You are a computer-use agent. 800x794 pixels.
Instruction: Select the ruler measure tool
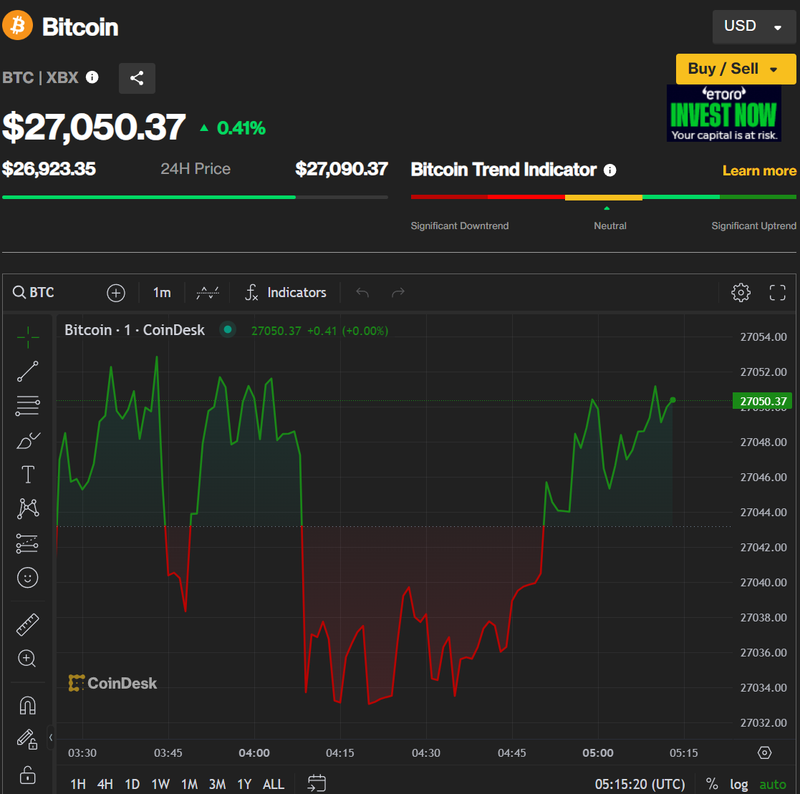tap(28, 625)
